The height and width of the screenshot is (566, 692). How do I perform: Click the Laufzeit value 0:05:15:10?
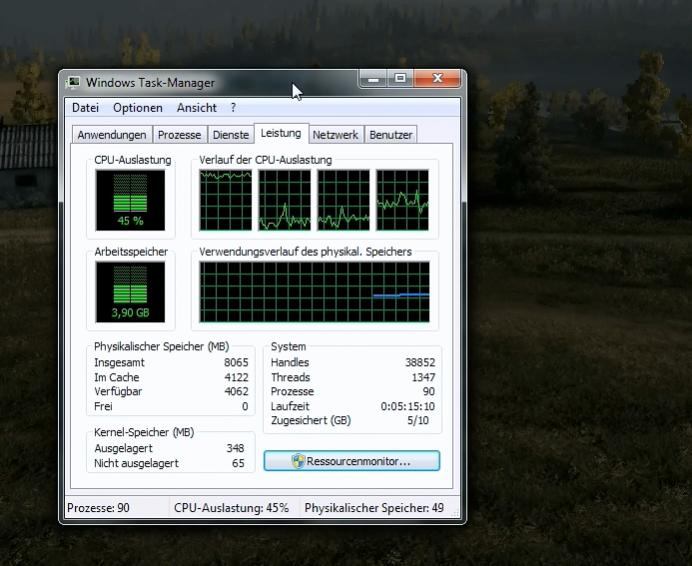click(408, 406)
